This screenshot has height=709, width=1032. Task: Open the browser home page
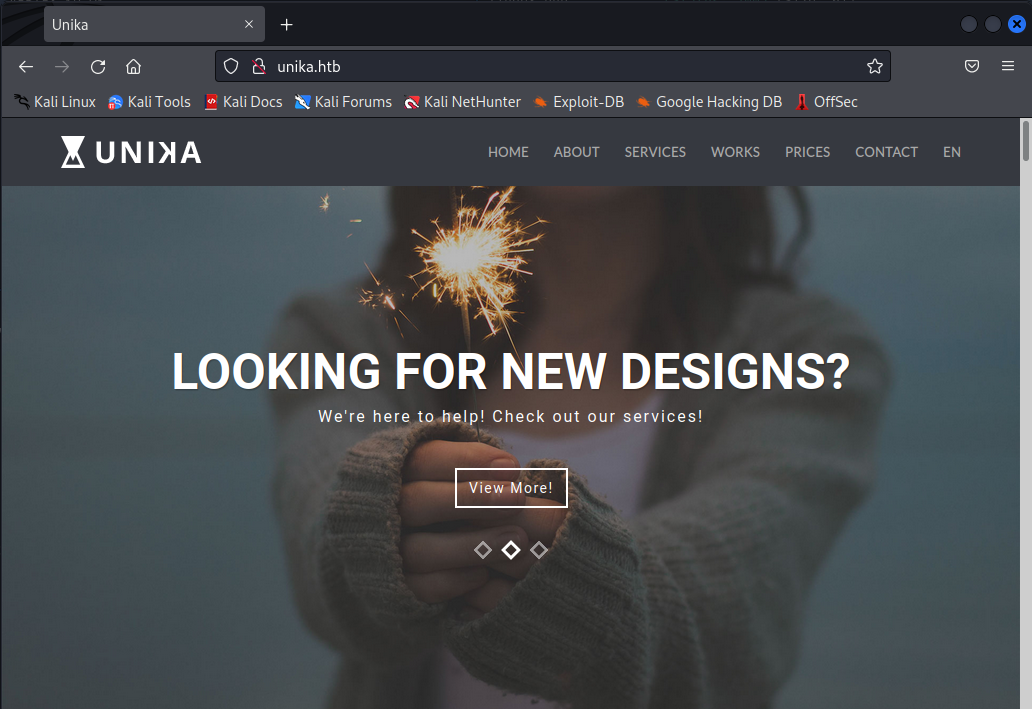(134, 66)
